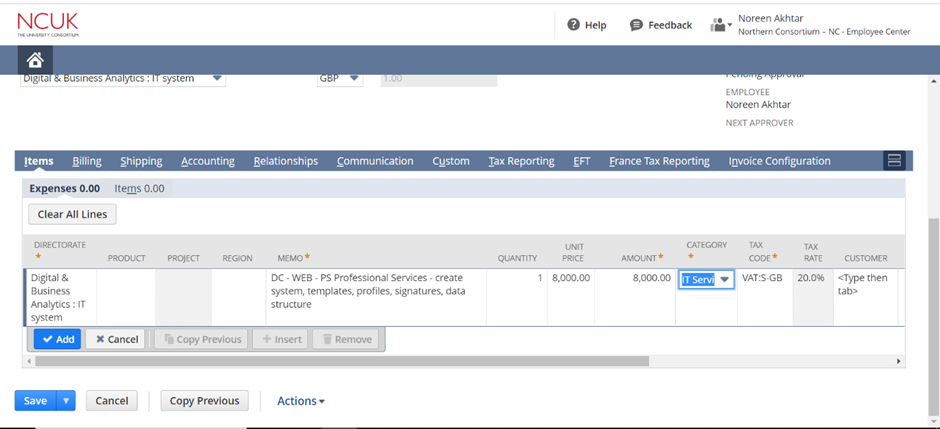
Task: Open the user role switcher icon
Action: [x=720, y=25]
